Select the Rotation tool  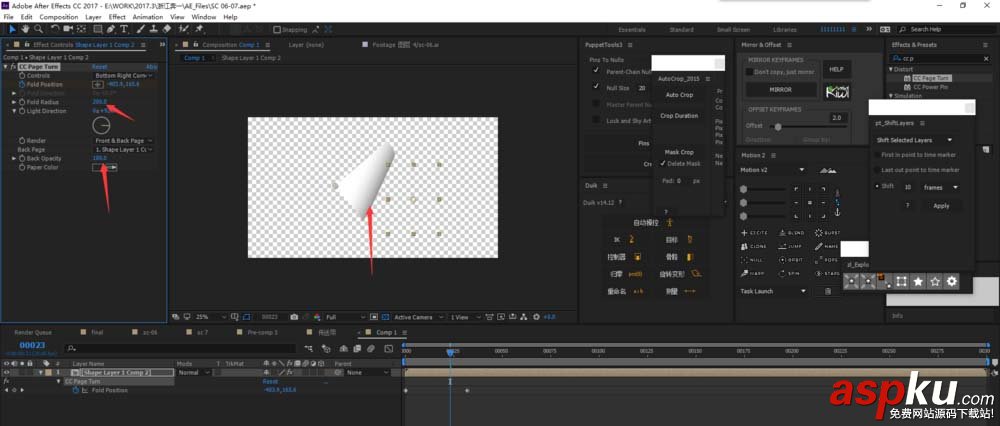point(55,29)
